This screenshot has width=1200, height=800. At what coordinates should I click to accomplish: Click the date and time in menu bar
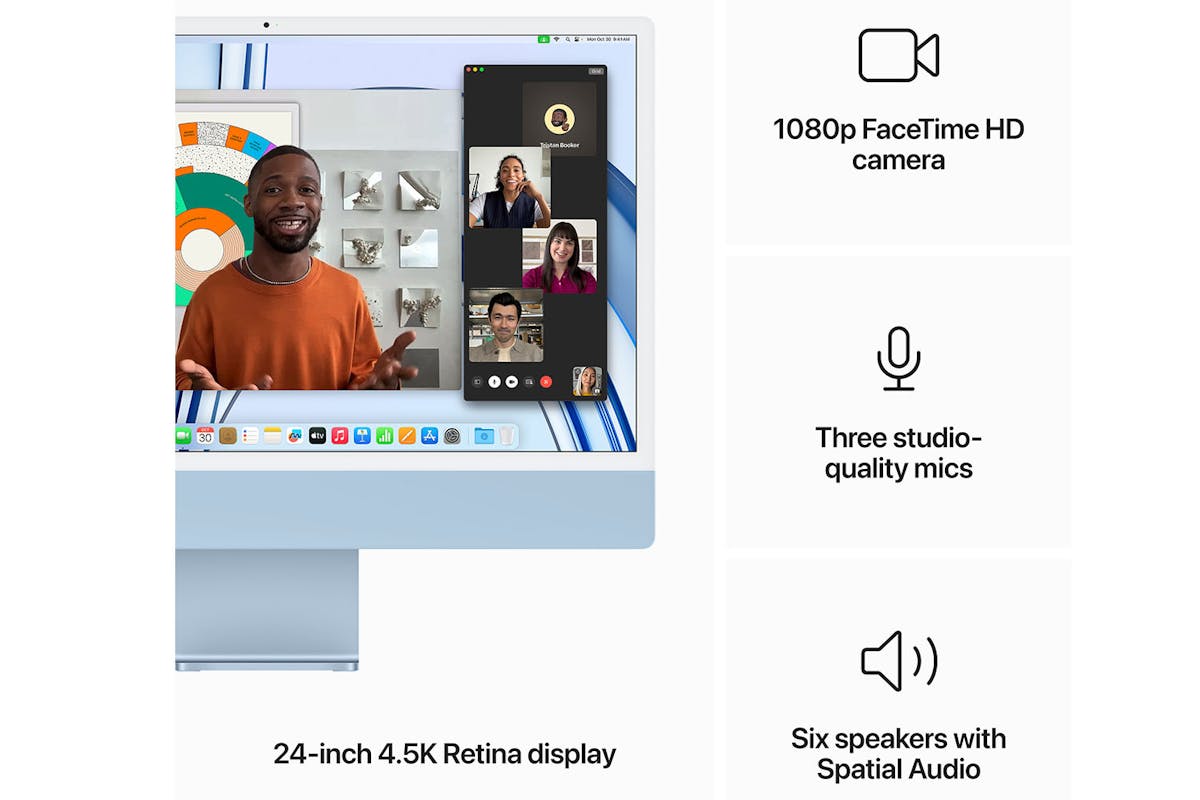(x=608, y=39)
